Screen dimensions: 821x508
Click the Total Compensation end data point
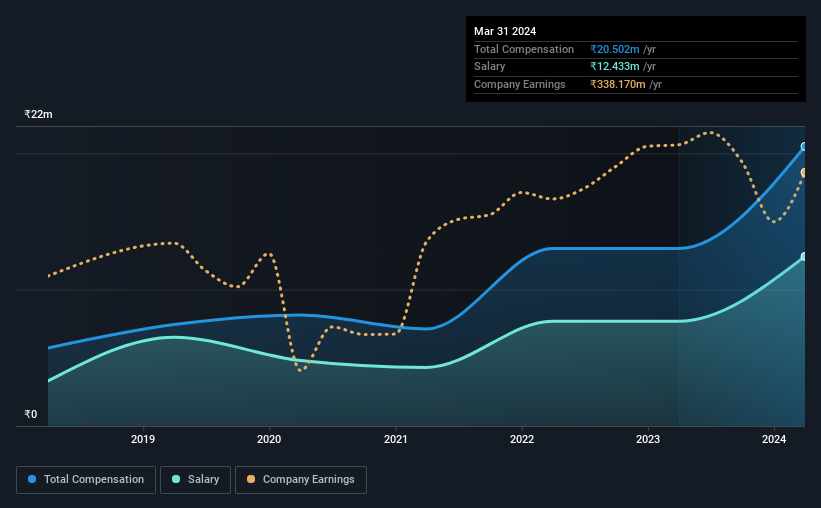point(804,147)
